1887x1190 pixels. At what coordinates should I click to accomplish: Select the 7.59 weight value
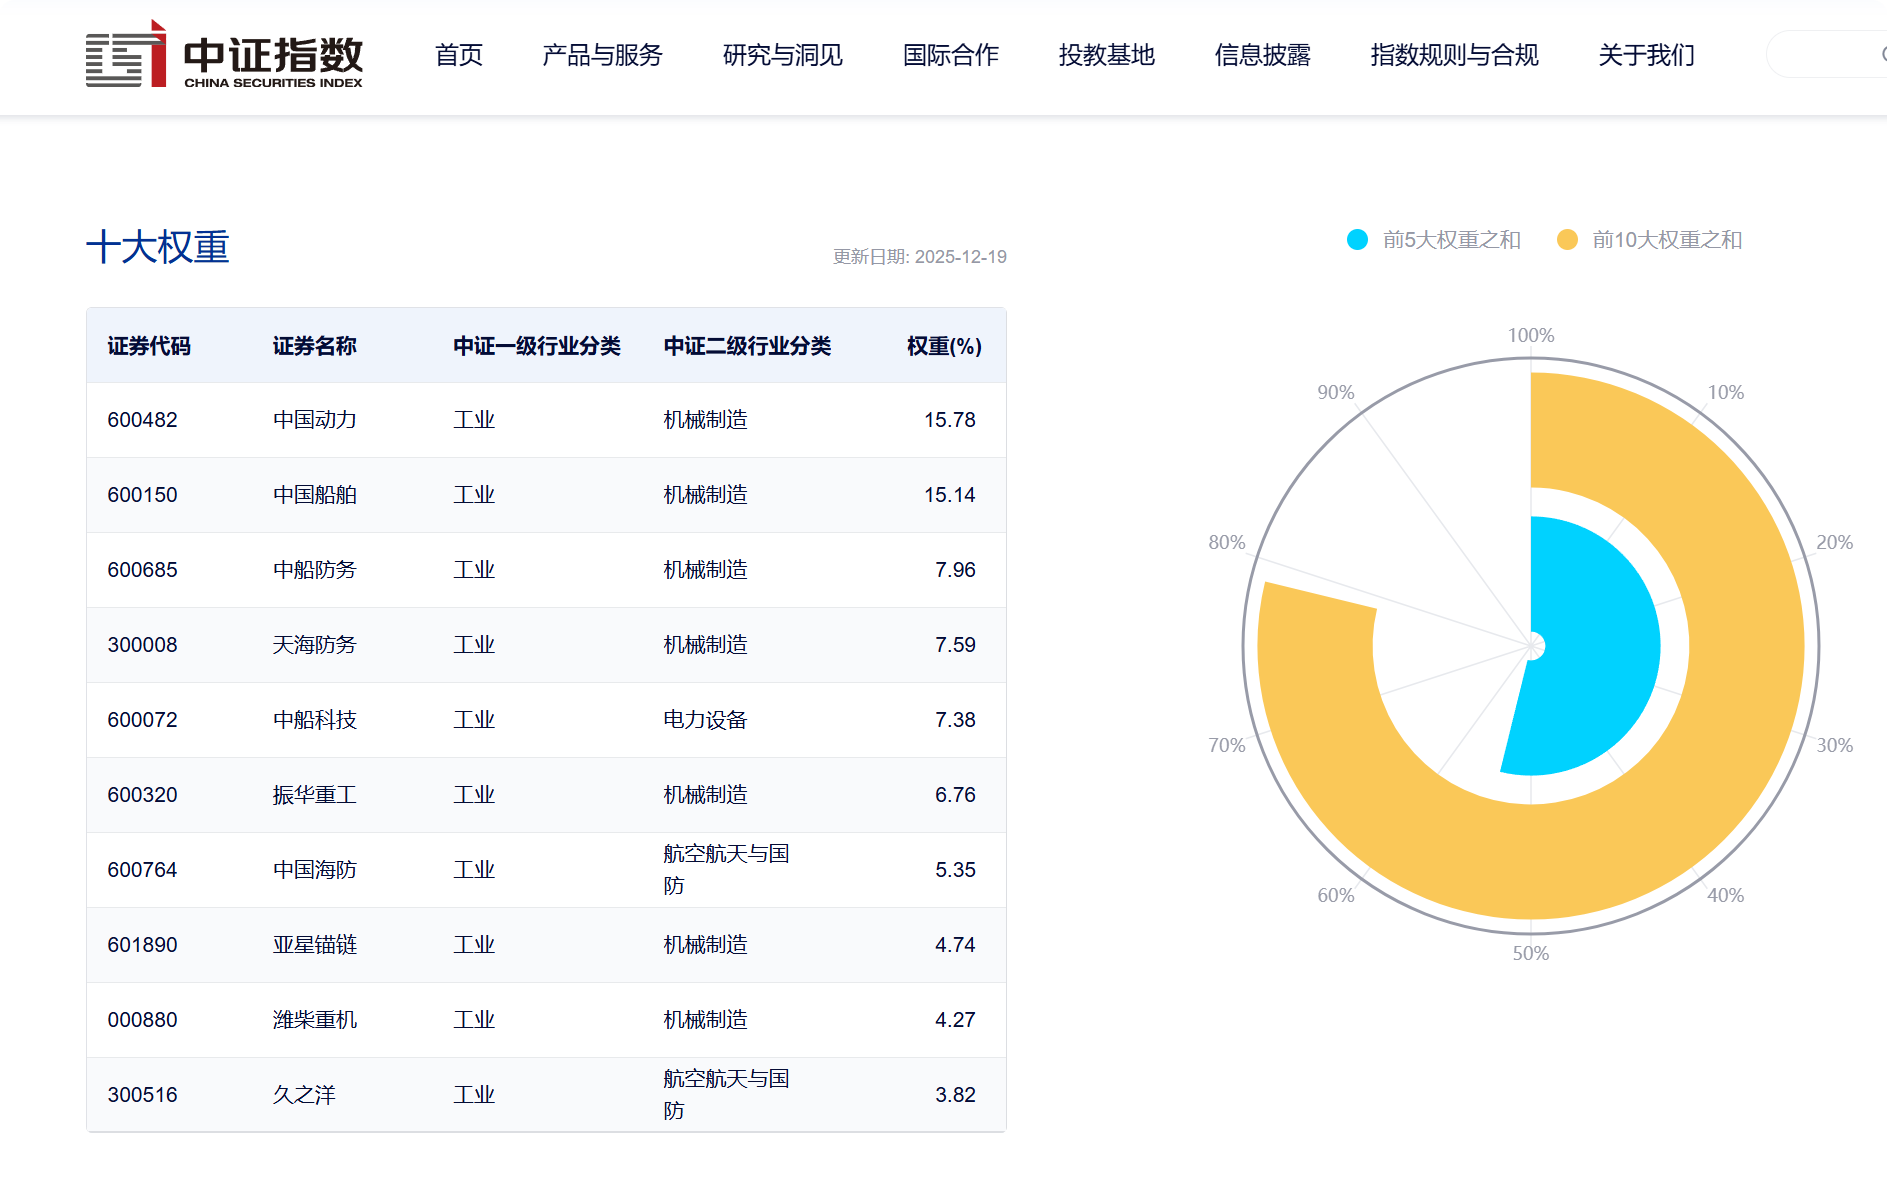pos(956,645)
